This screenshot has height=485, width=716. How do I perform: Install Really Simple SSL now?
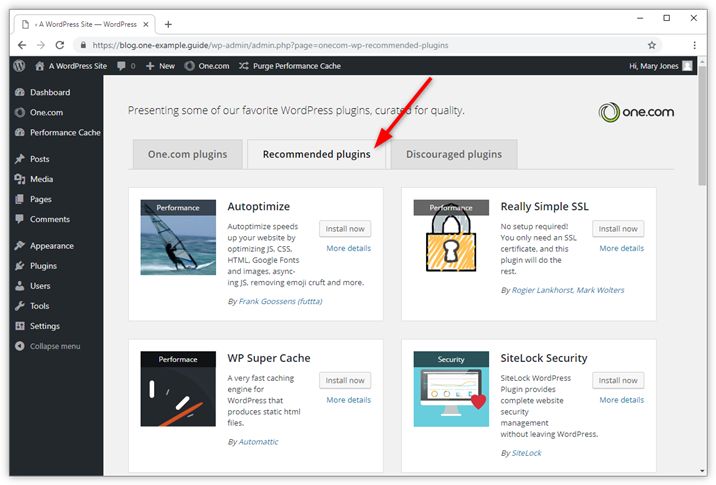pyautogui.click(x=618, y=229)
